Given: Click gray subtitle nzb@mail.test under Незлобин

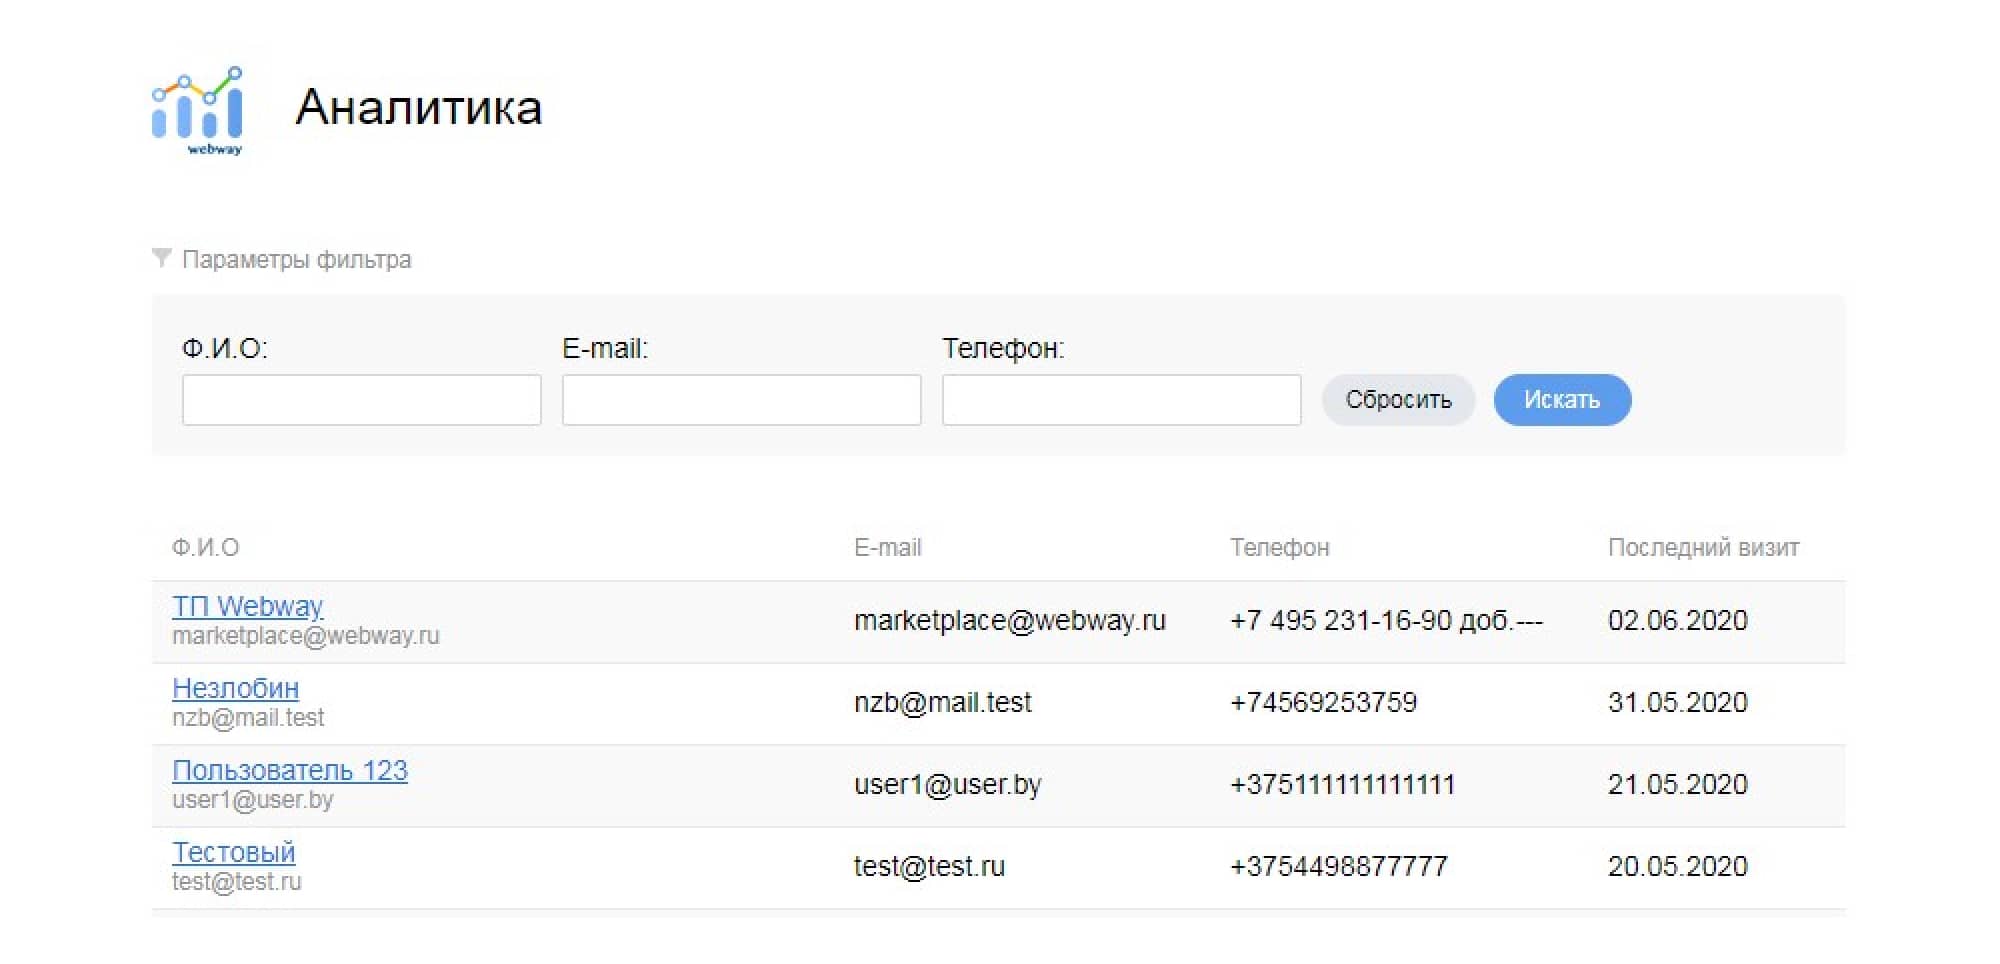Looking at the screenshot, I should [x=248, y=718].
